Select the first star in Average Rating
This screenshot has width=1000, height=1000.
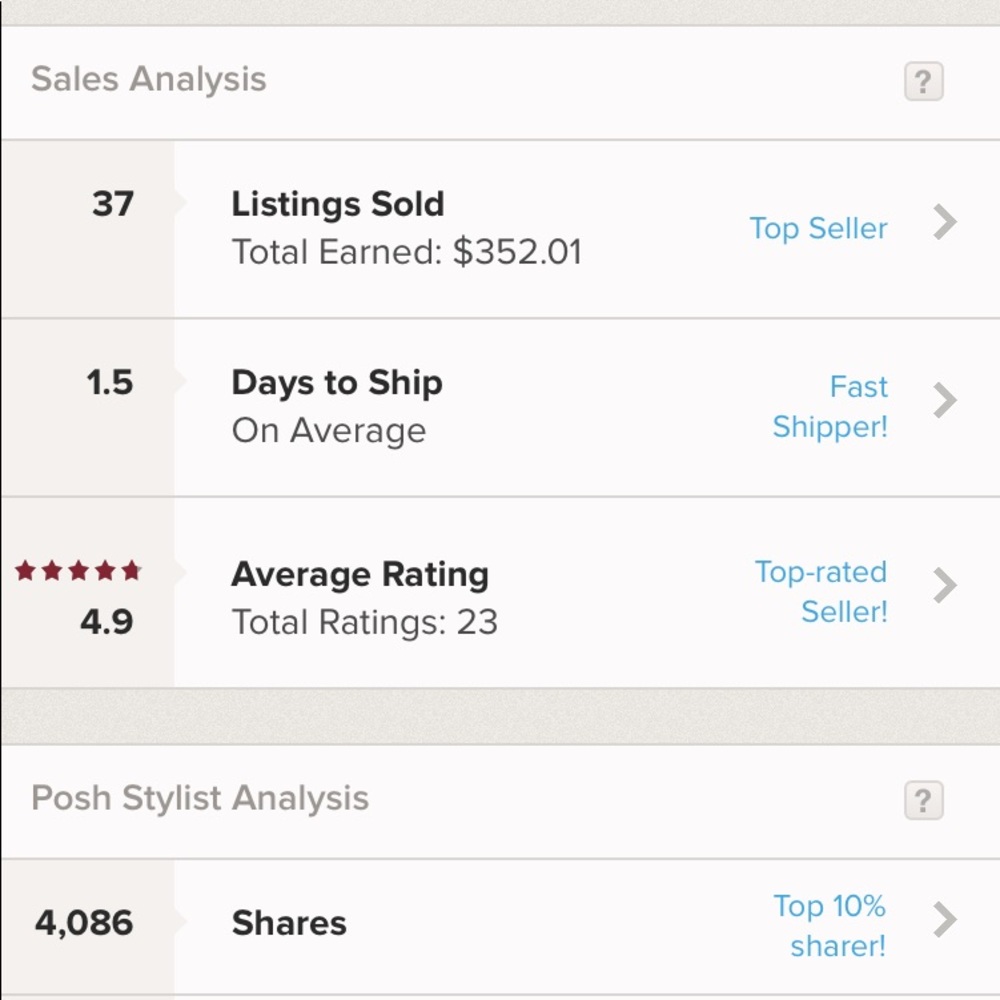(x=24, y=570)
